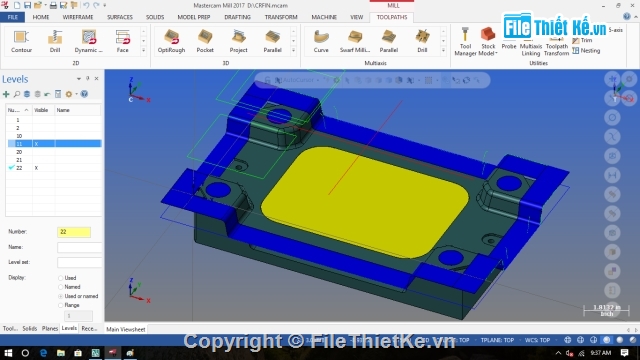Open Levels panel help icon
Viewport: 640px width, 360px height.
point(84,94)
